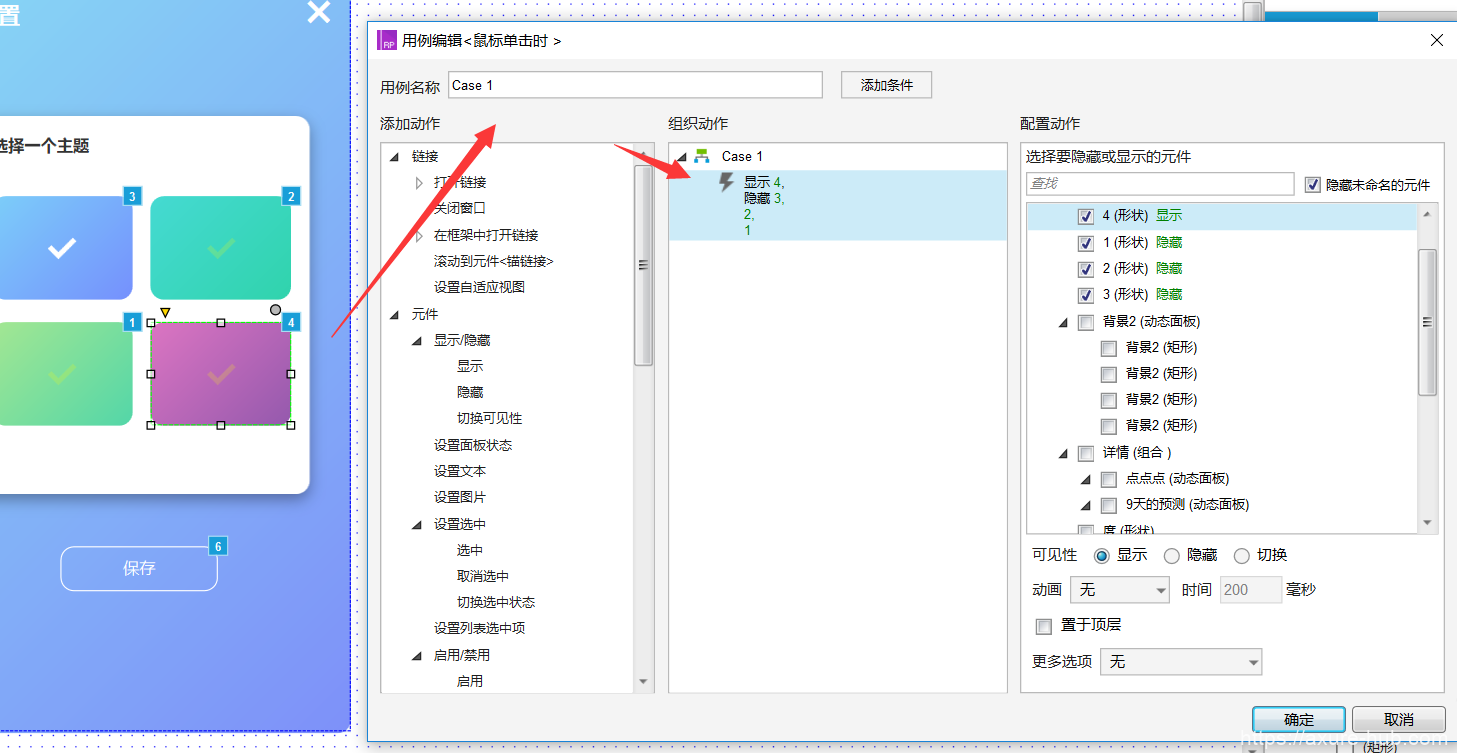Click the 时间 milliseconds field
1457x753 pixels.
[1251, 590]
